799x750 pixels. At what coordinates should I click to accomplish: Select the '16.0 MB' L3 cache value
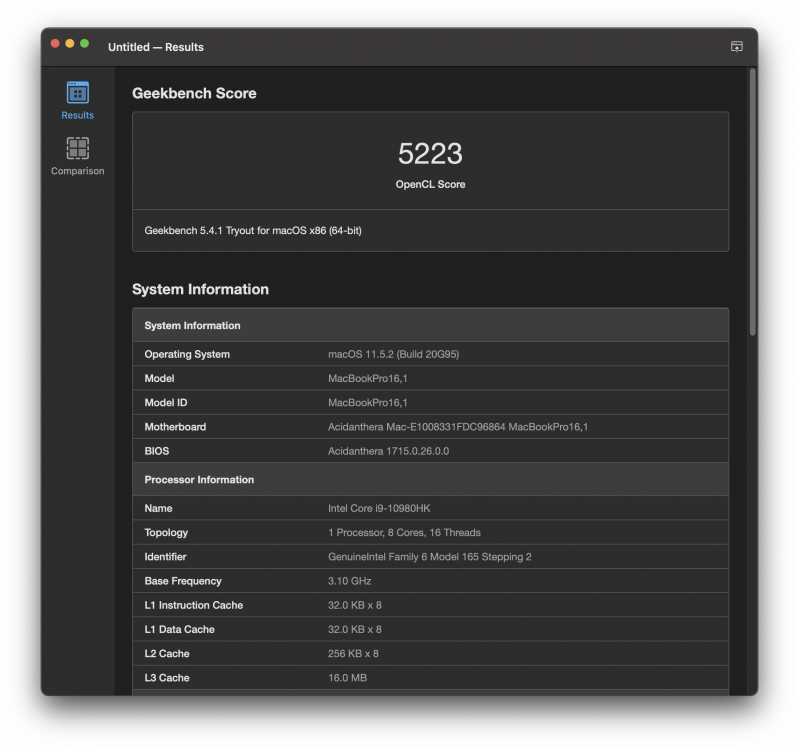348,678
